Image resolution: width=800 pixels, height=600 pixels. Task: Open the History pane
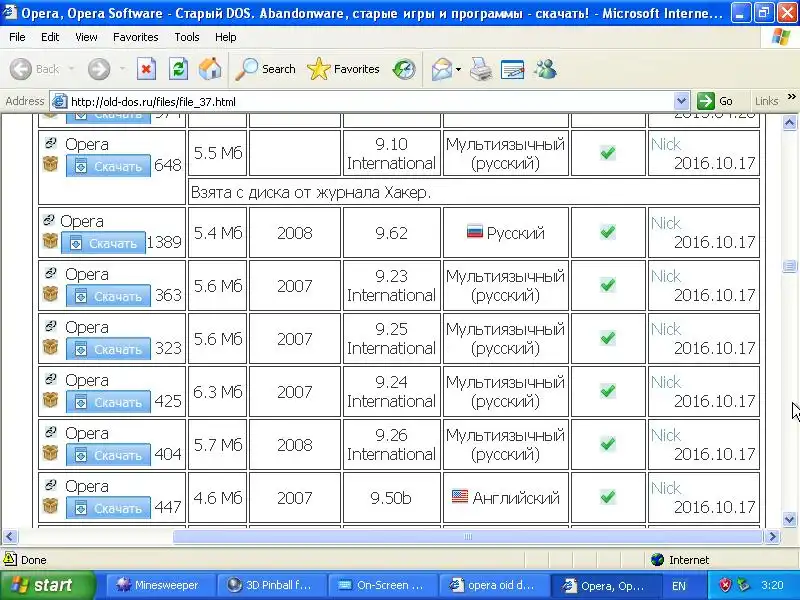tap(404, 69)
